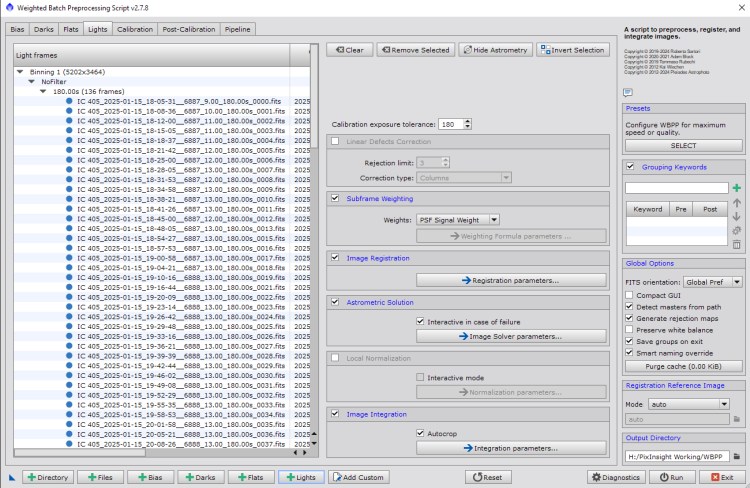Screen dimensions: 750x488
Task: Click the move keyword down arrow
Action: click(736, 216)
